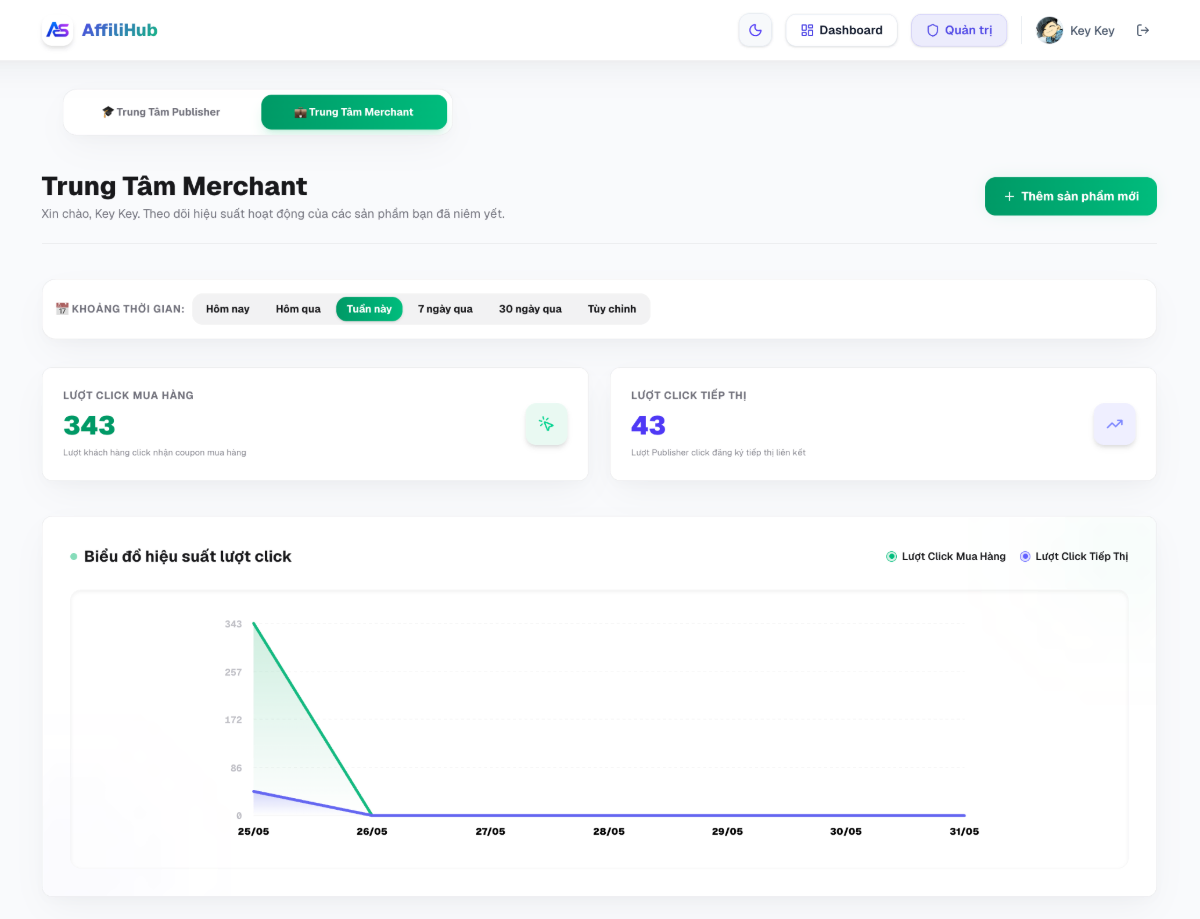This screenshot has width=1200, height=919.
Task: Click the purchase clicks cursor icon
Action: click(x=546, y=424)
